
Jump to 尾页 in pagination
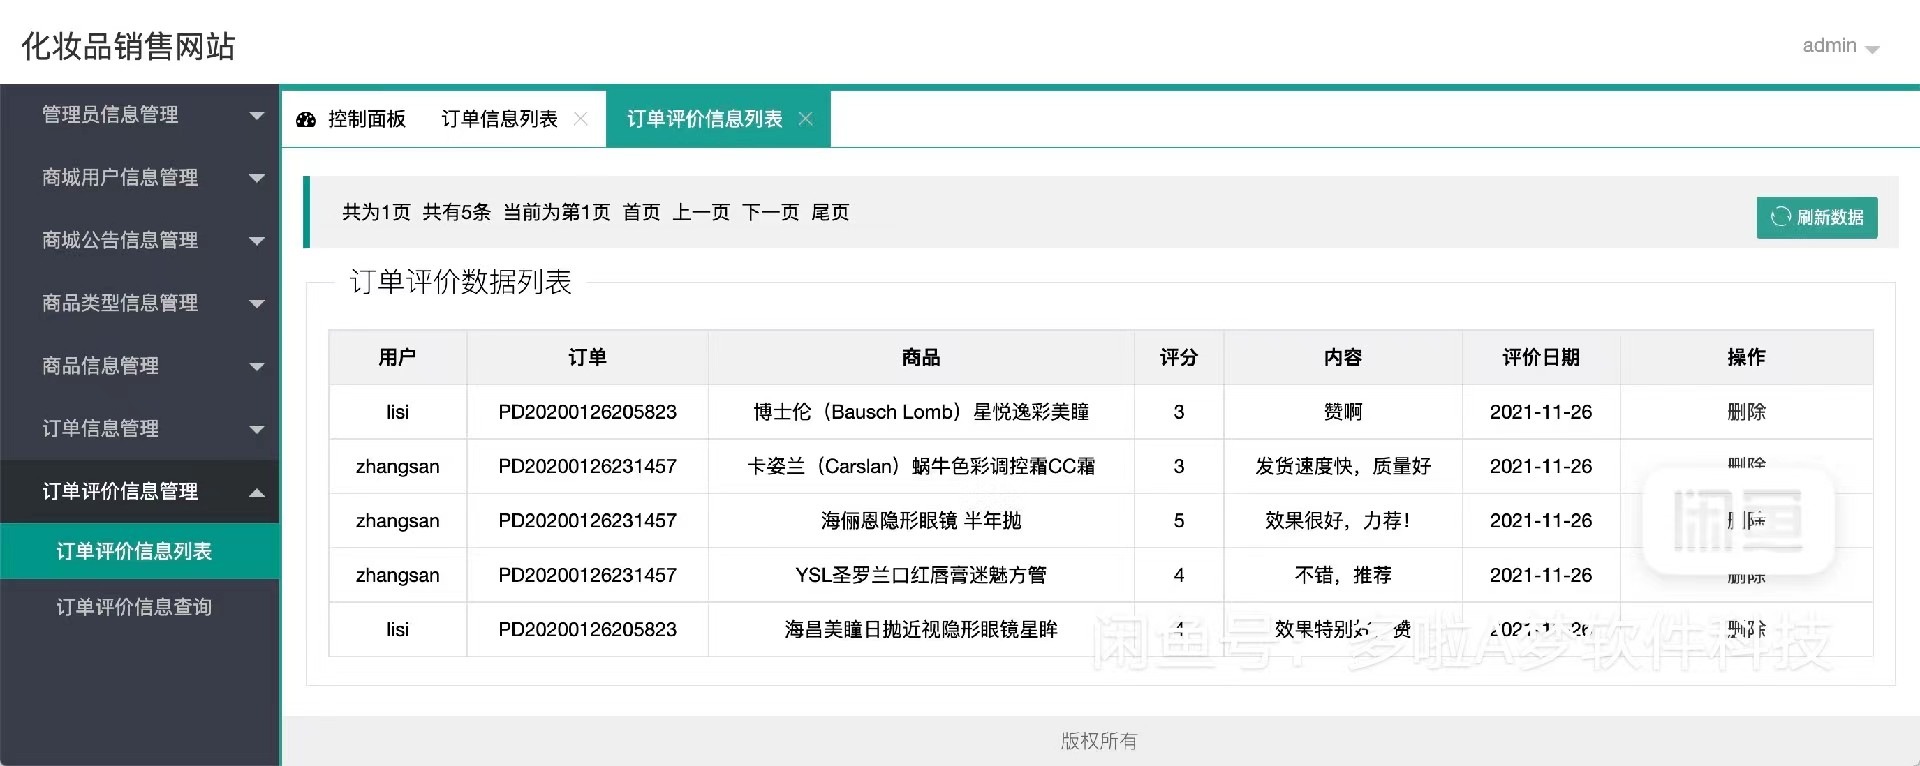pos(830,212)
